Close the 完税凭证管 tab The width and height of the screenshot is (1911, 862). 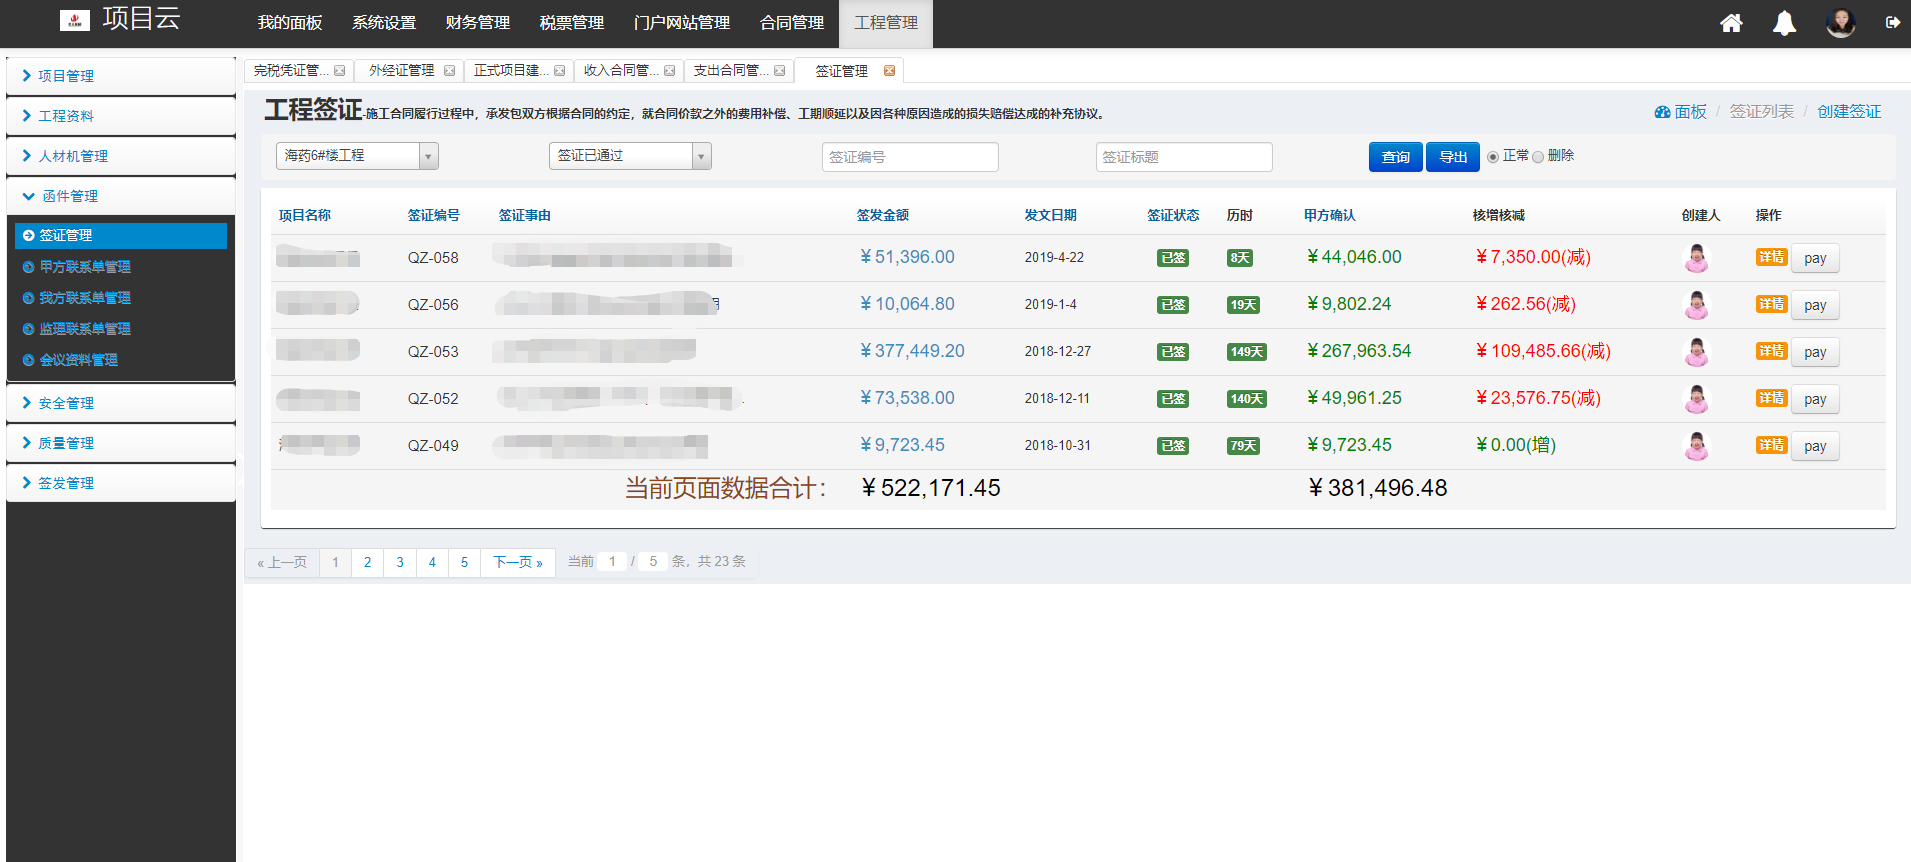click(340, 71)
